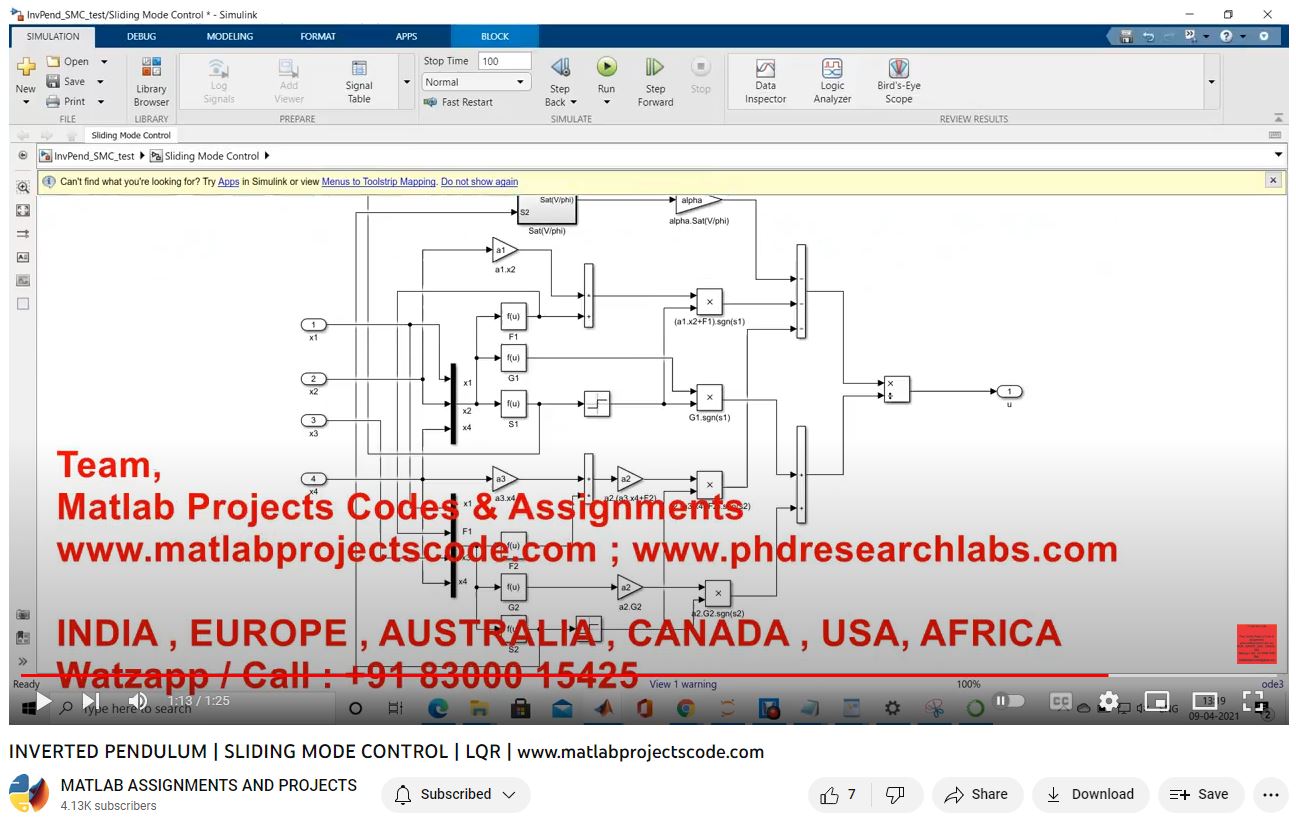Image resolution: width=1296 pixels, height=828 pixels.
Task: Open the APPS ribbon tab
Action: [x=406, y=36]
